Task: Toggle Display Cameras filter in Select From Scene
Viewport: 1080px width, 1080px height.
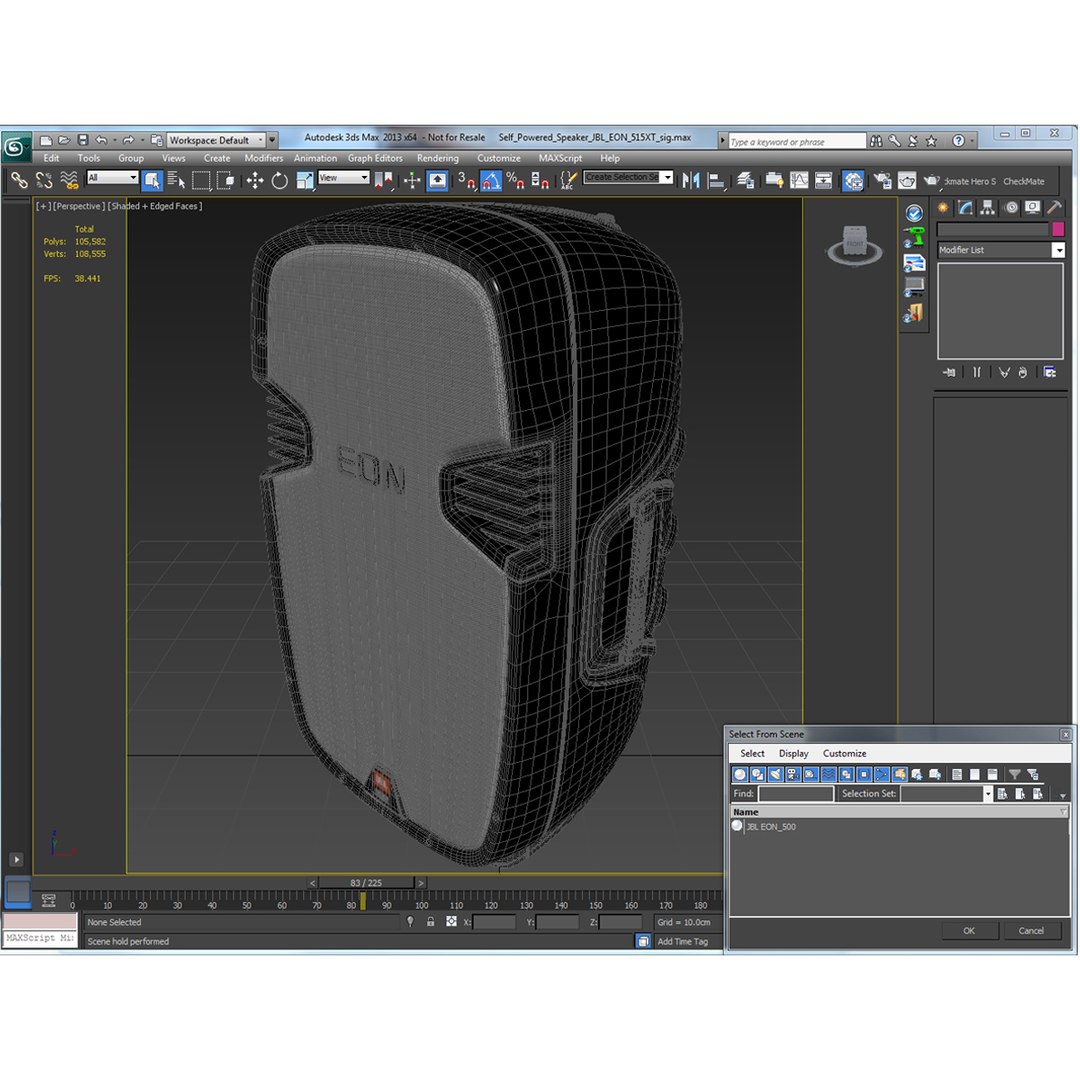Action: (x=793, y=774)
